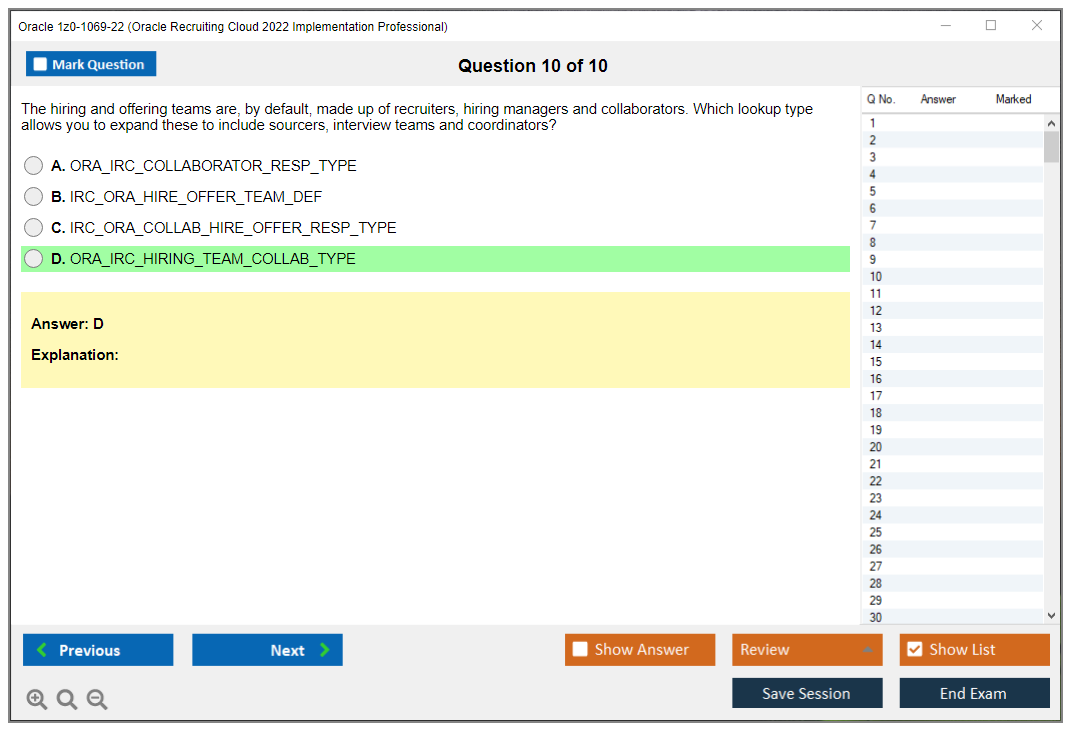The image size is (1075, 735).
Task: Select radio button for option A
Action: (x=33, y=165)
